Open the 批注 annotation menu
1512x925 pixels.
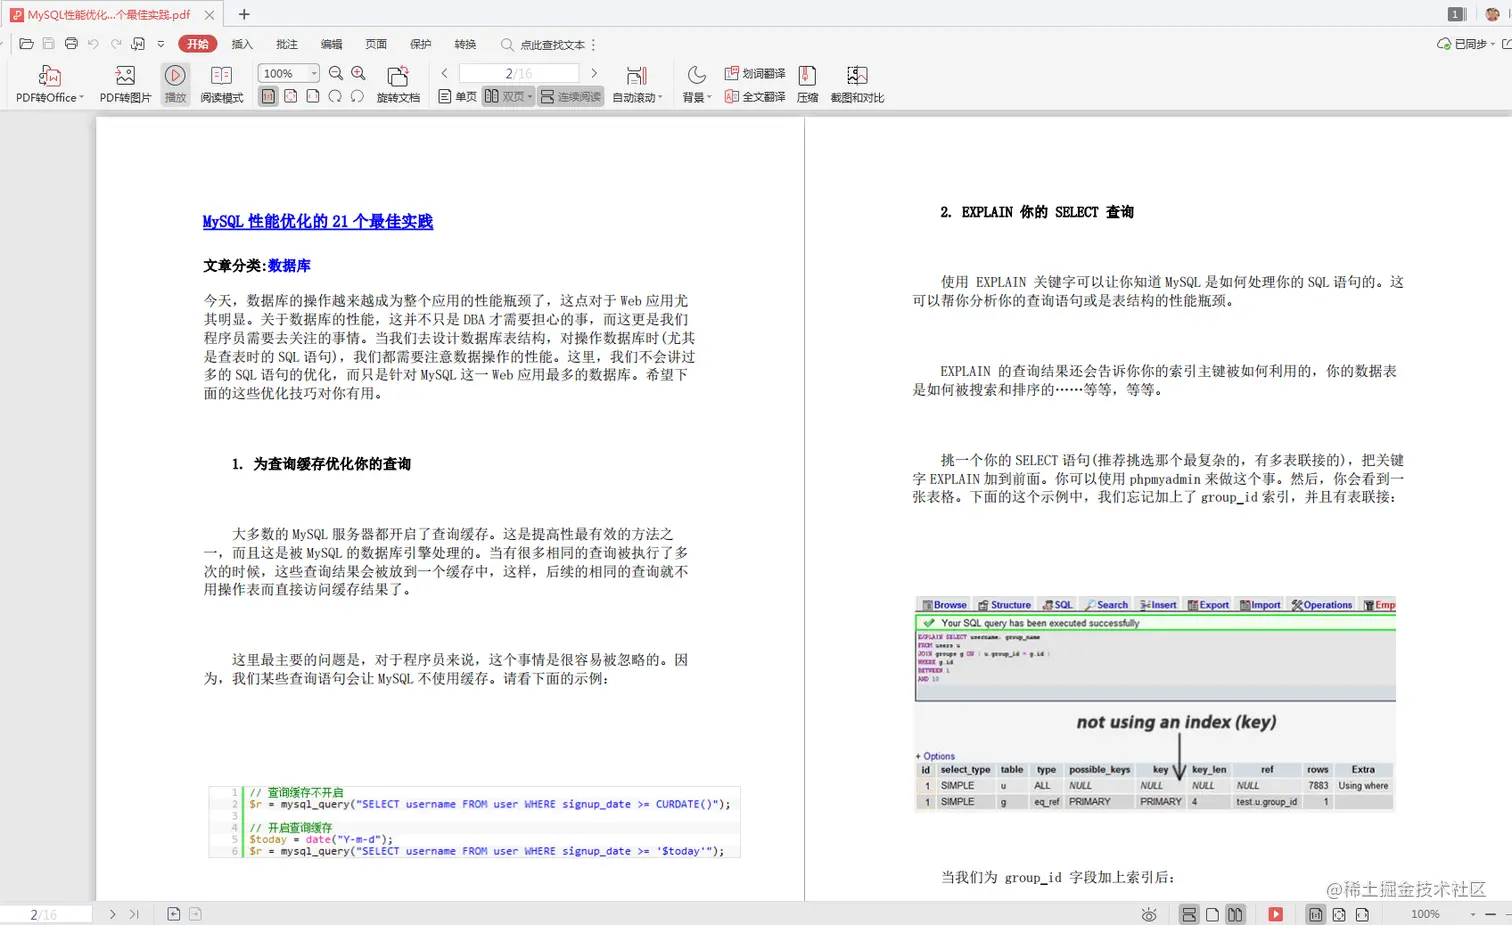click(x=287, y=44)
